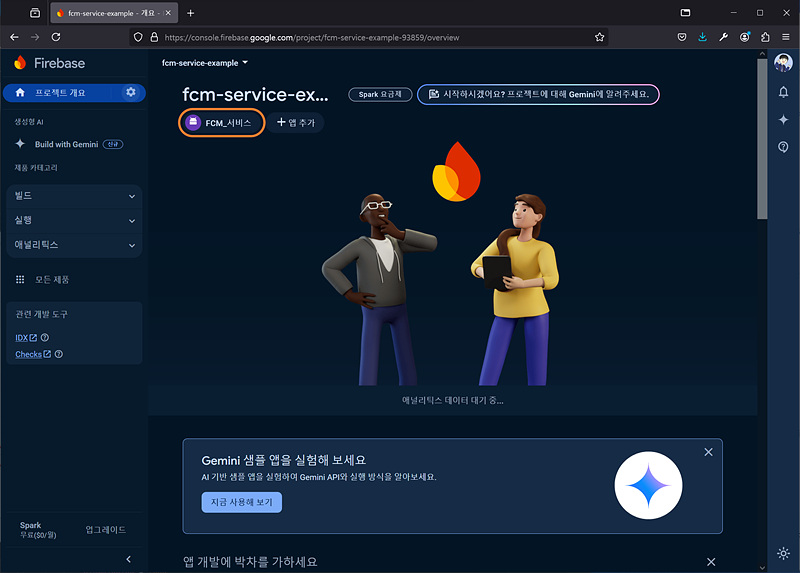The height and width of the screenshot is (573, 800).
Task: Click the browser address bar URL
Action: coord(312,37)
